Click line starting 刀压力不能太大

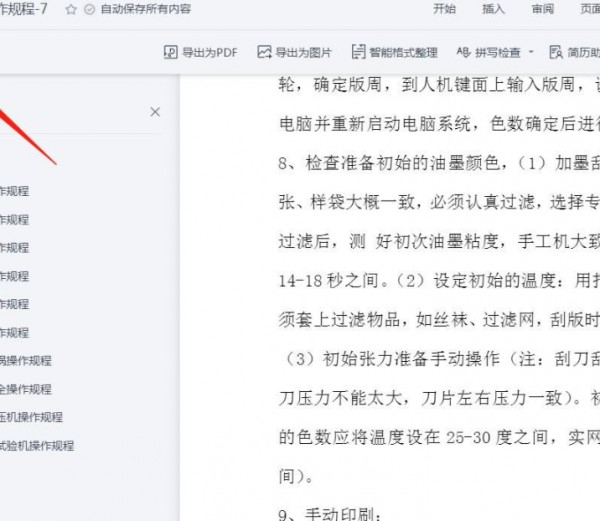439,398
